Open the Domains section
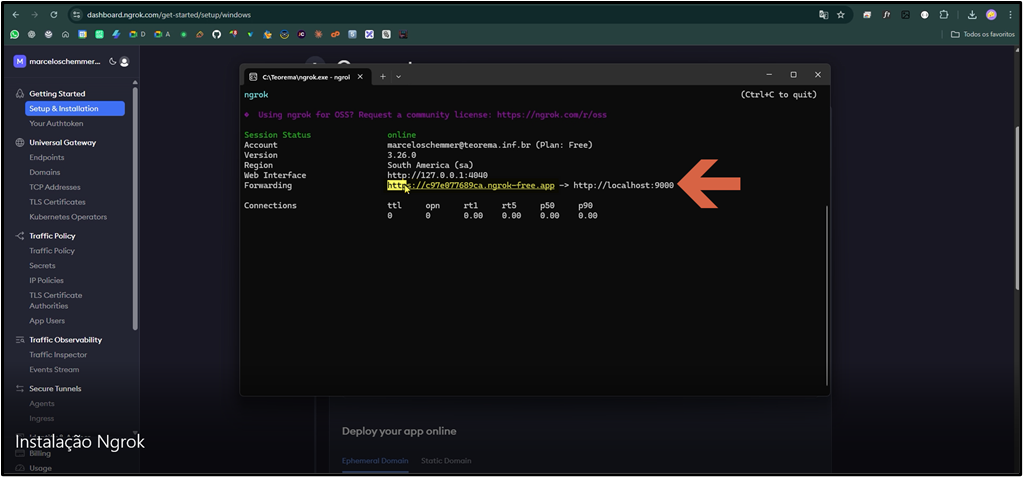 point(44,172)
